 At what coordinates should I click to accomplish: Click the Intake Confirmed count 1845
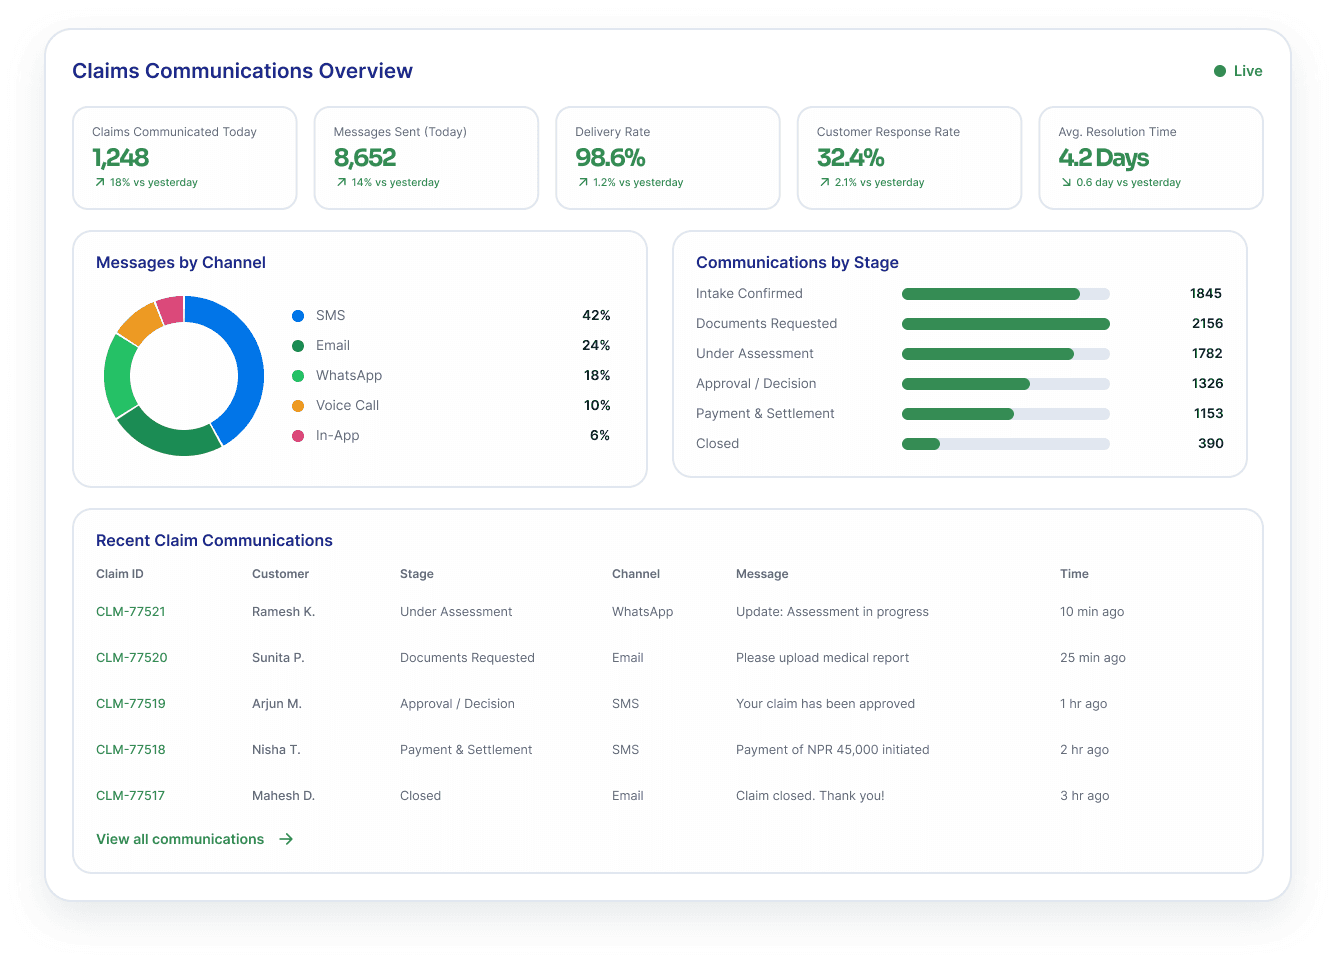click(x=1206, y=294)
